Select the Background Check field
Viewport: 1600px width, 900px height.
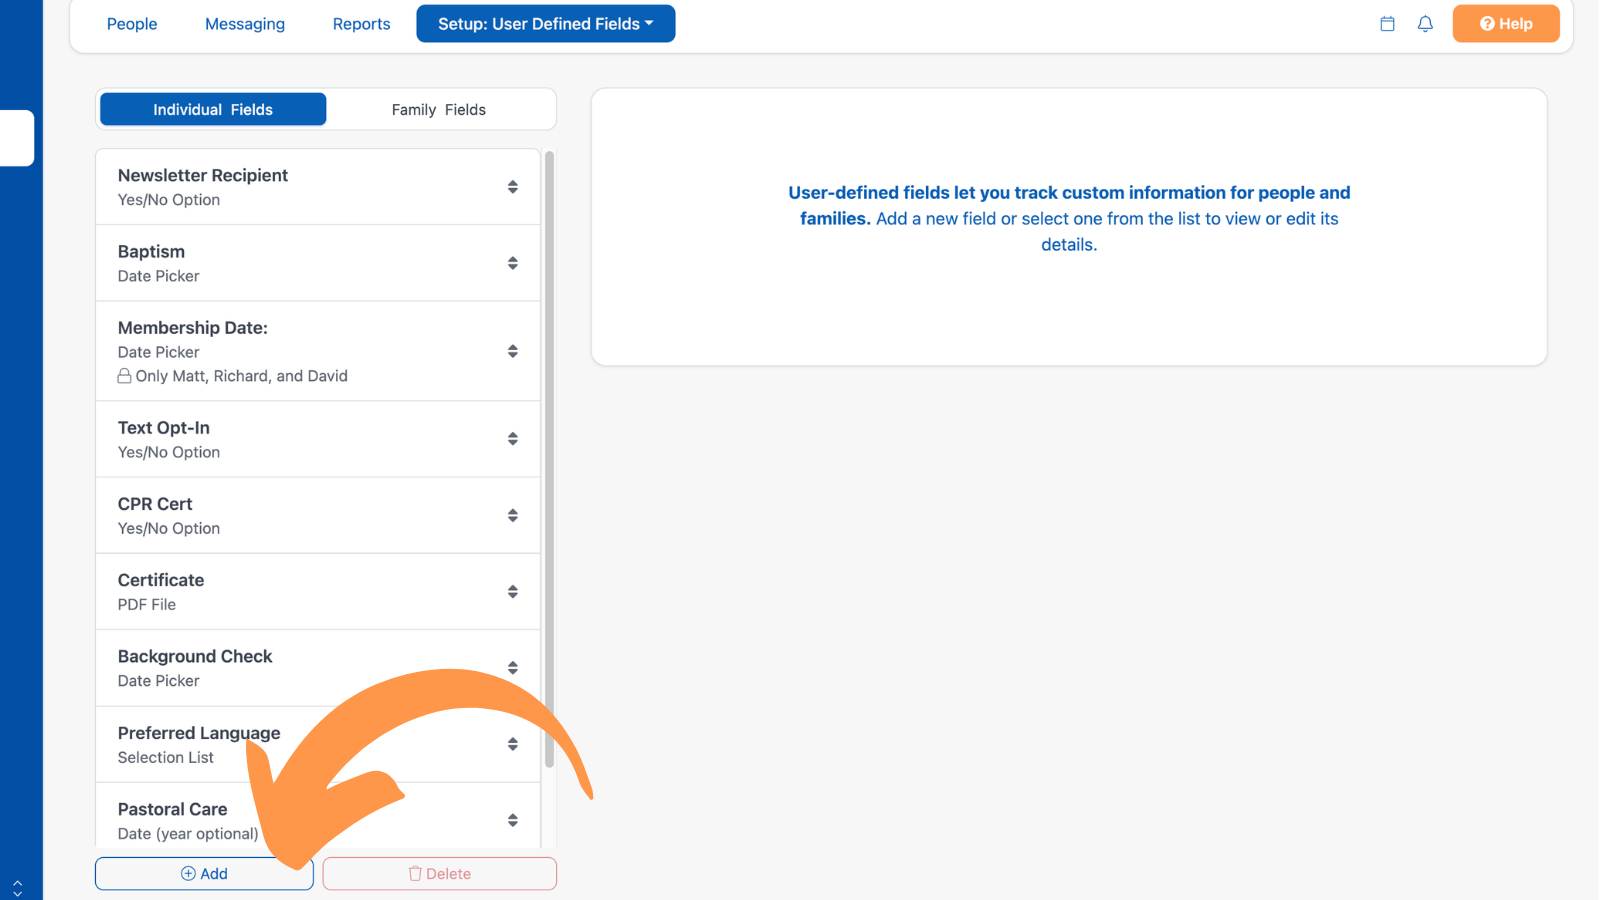pos(318,668)
